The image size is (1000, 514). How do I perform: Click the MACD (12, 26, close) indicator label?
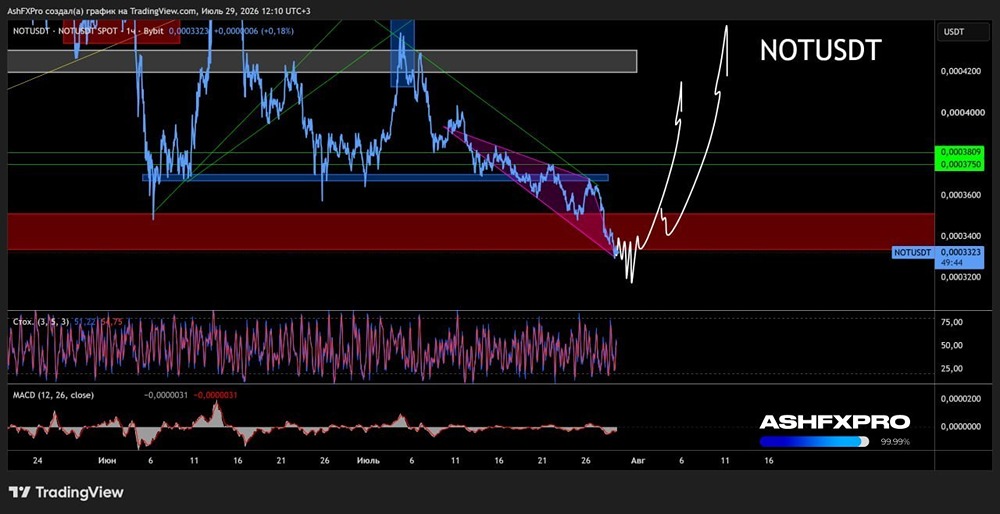point(54,395)
